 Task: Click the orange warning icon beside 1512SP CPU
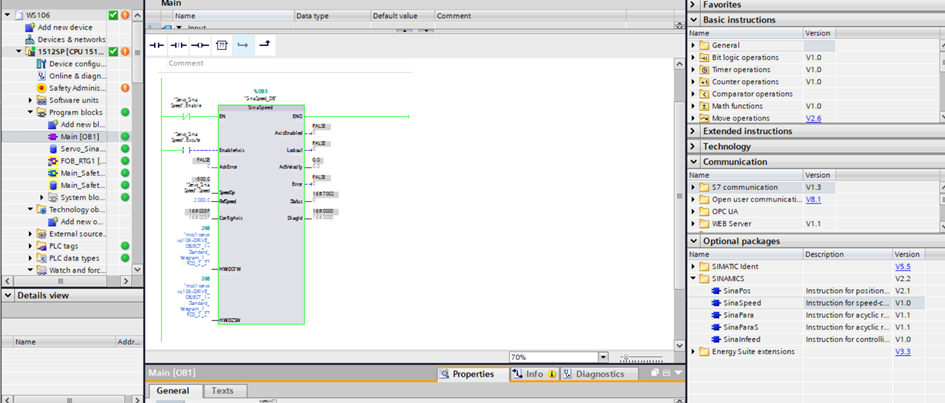click(x=125, y=52)
